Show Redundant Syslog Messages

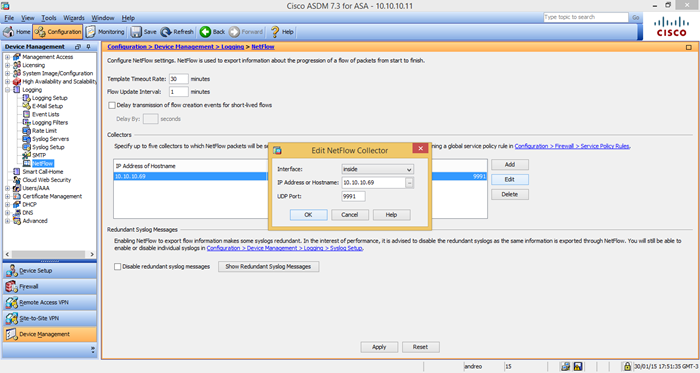(268, 266)
